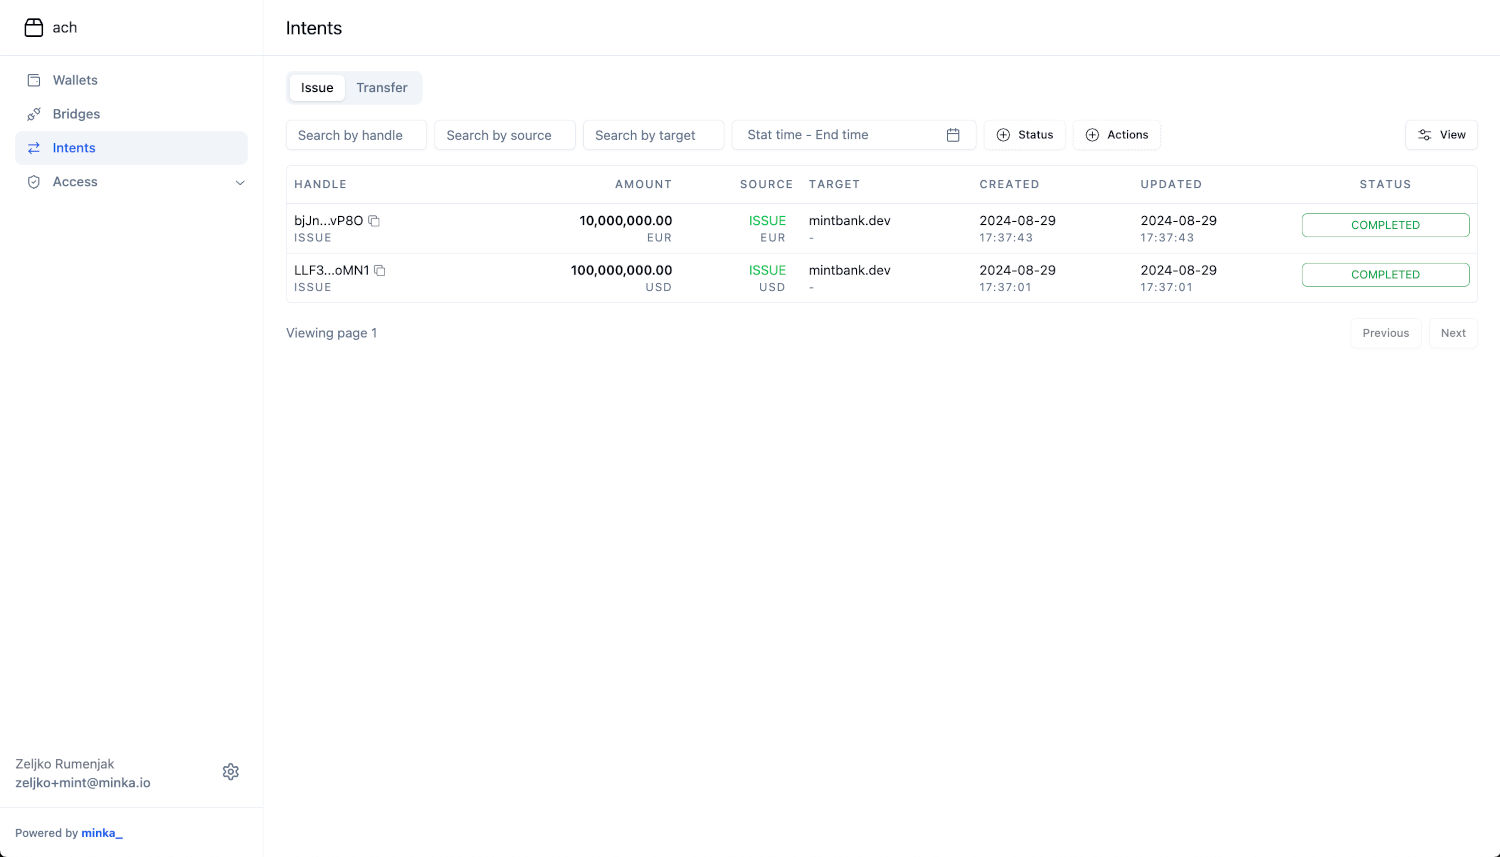The width and height of the screenshot is (1500, 857).
Task: Click the Bridges icon in the sidebar
Action: coord(34,114)
